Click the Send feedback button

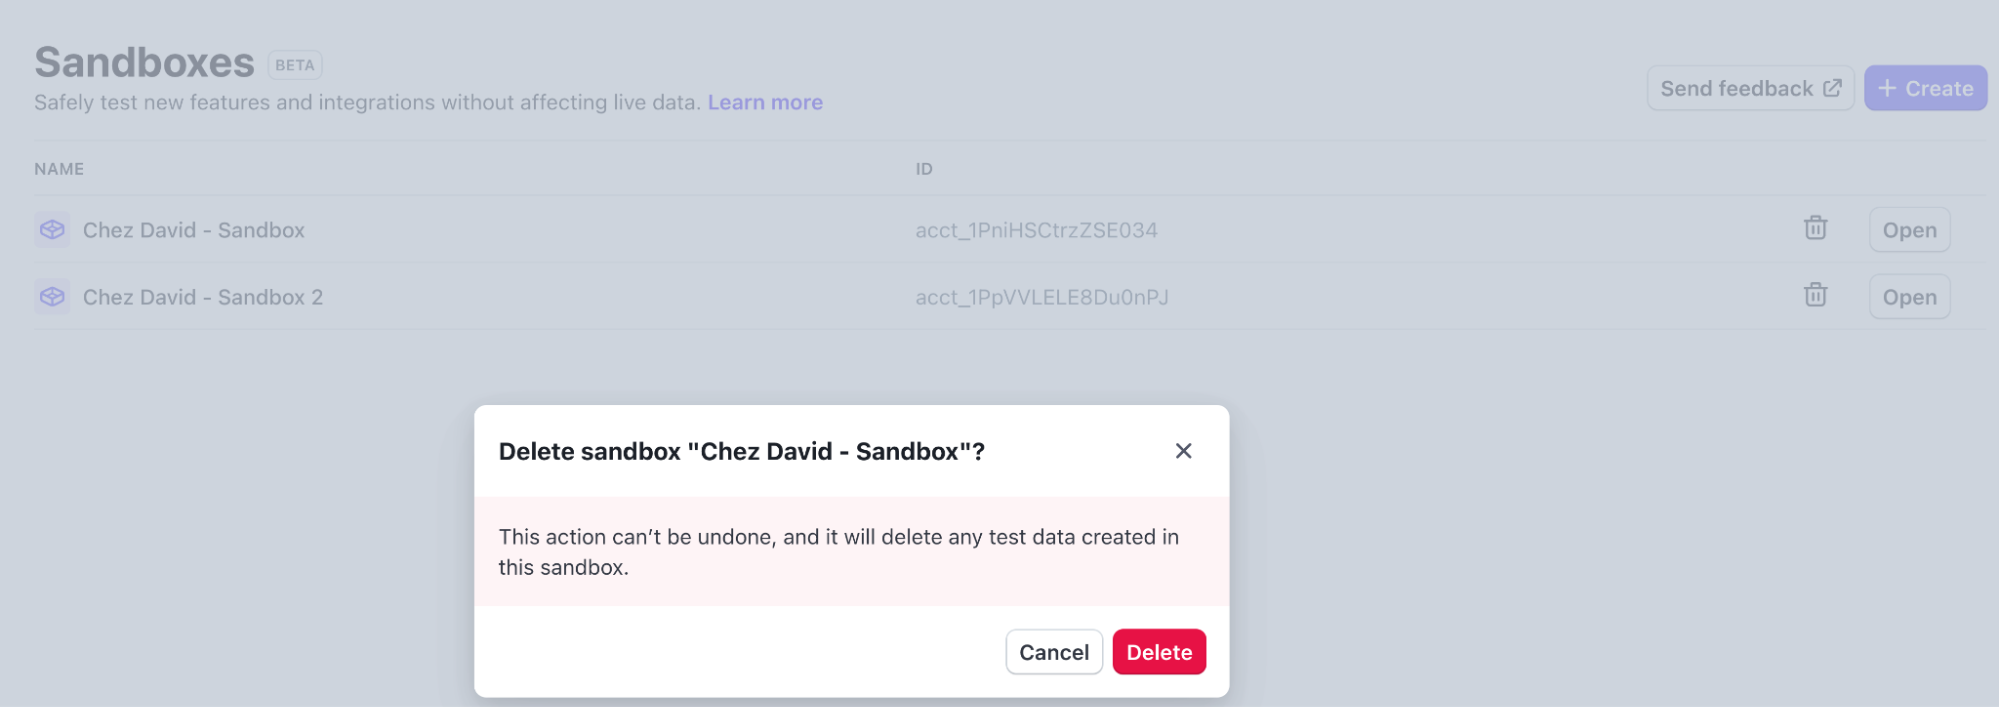click(x=1749, y=88)
